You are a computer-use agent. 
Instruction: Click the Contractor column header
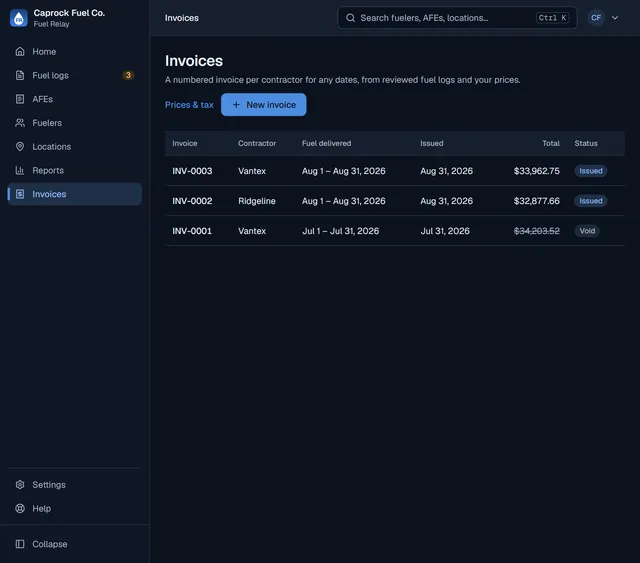257,143
